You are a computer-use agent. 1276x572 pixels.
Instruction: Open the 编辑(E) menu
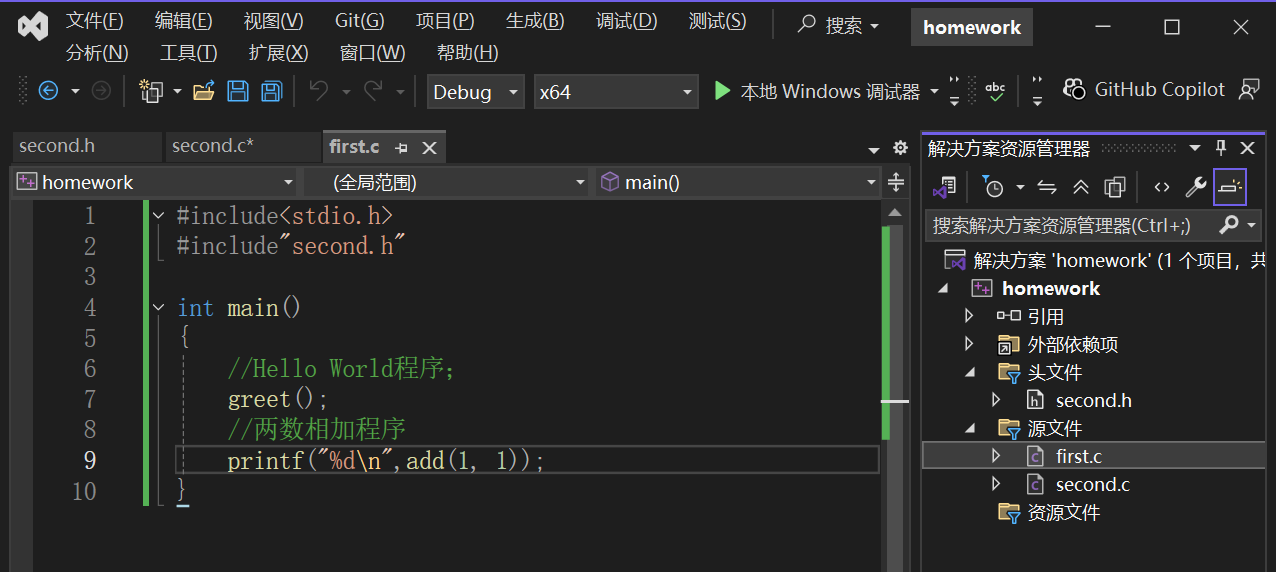coord(184,21)
